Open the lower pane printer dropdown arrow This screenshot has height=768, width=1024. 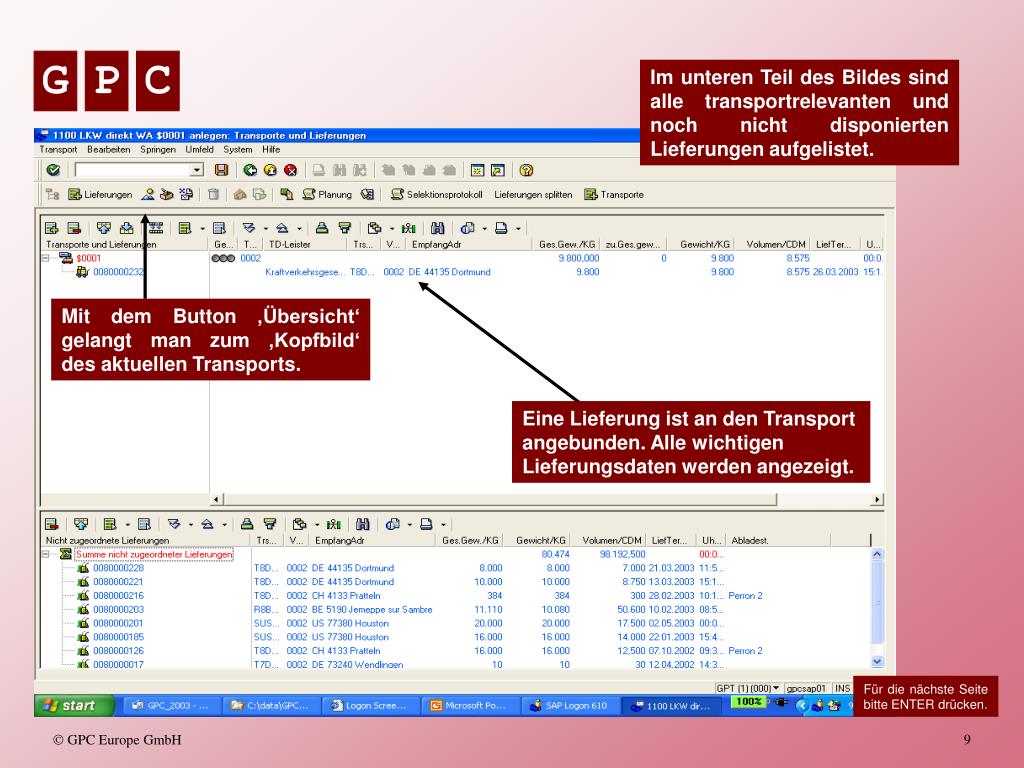[x=443, y=524]
